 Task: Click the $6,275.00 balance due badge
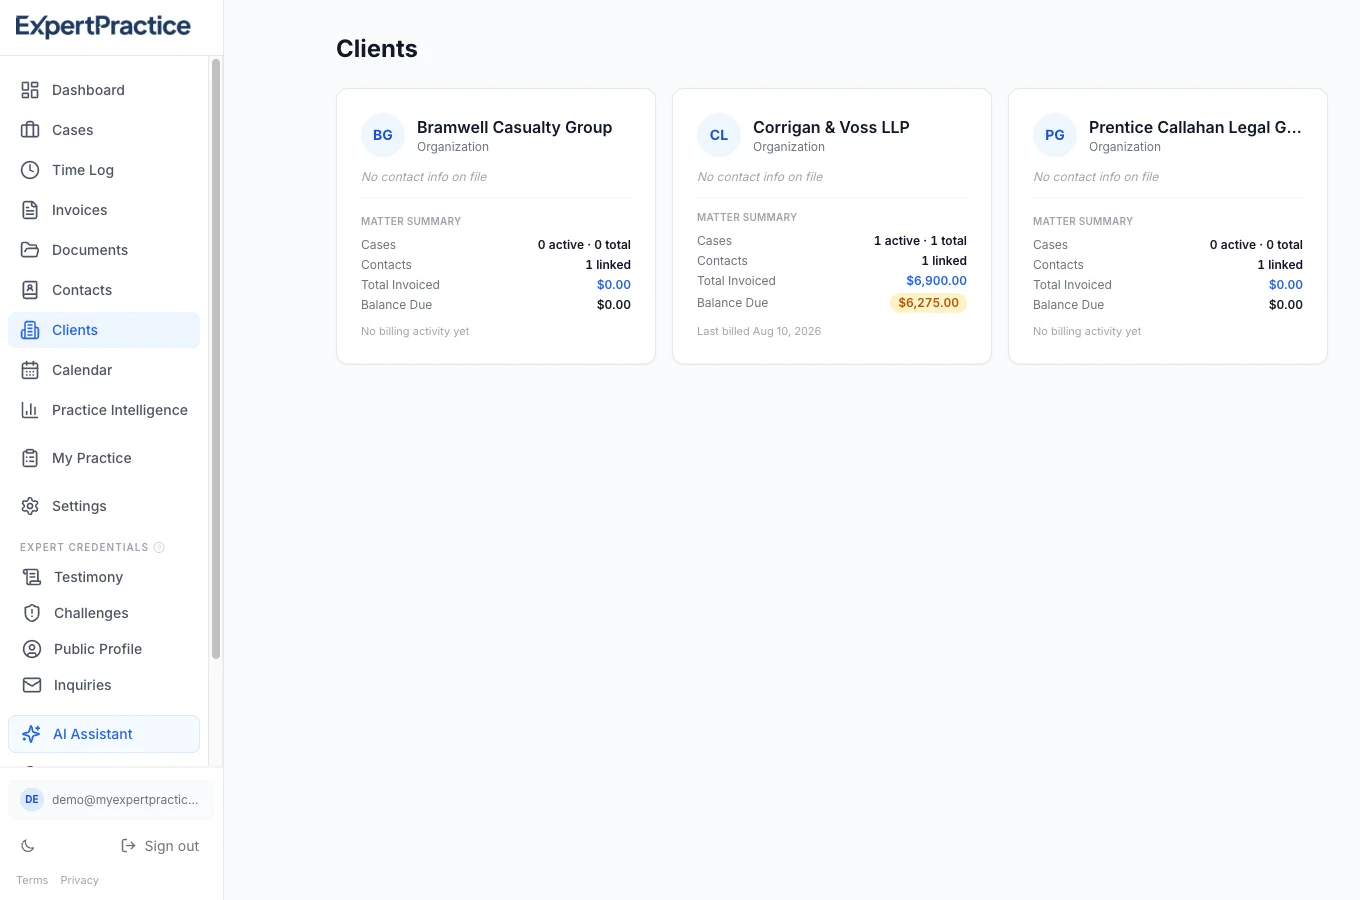[928, 303]
